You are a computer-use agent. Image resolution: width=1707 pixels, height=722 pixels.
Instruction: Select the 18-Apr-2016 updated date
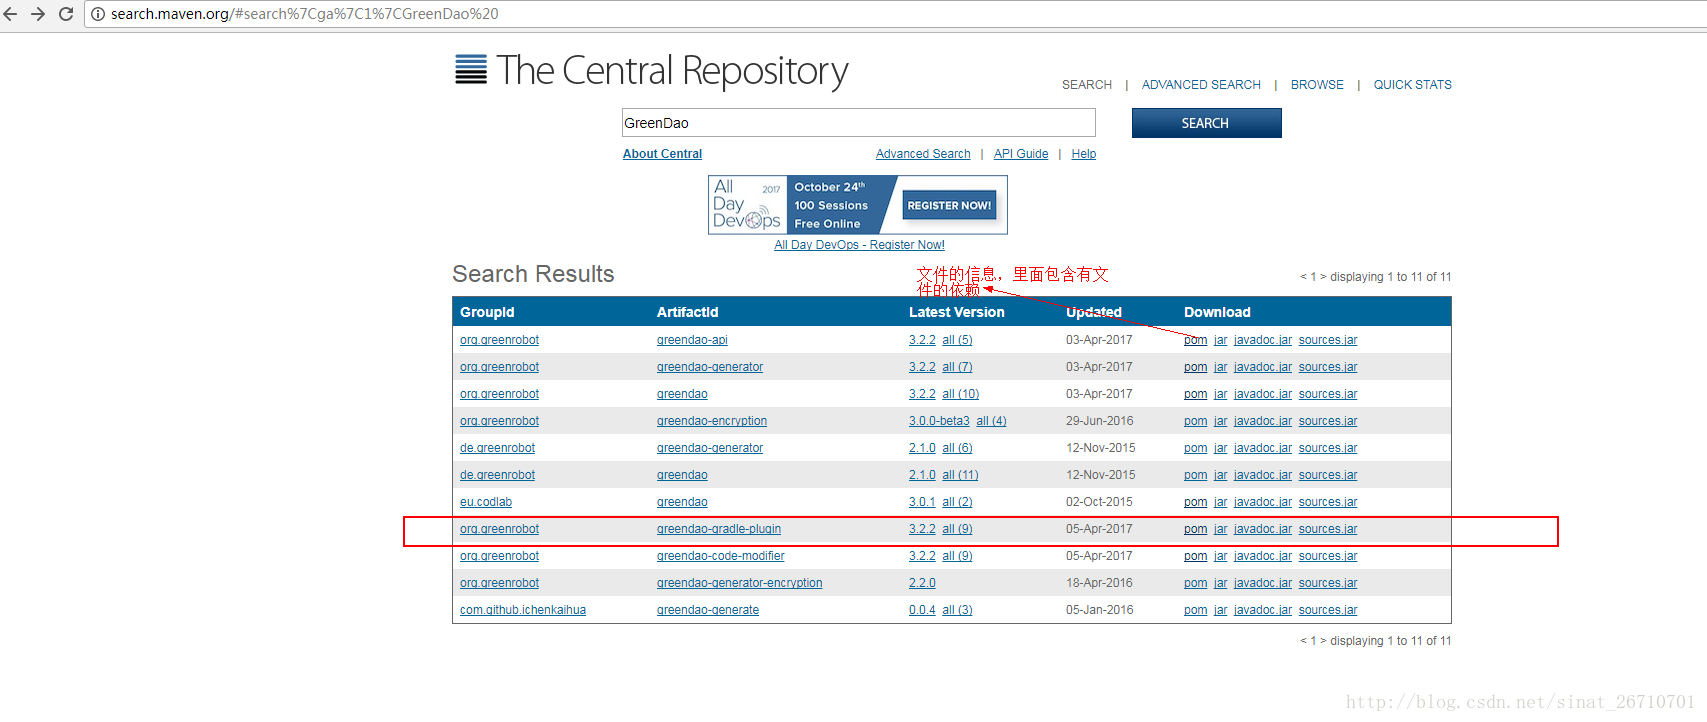[1099, 583]
